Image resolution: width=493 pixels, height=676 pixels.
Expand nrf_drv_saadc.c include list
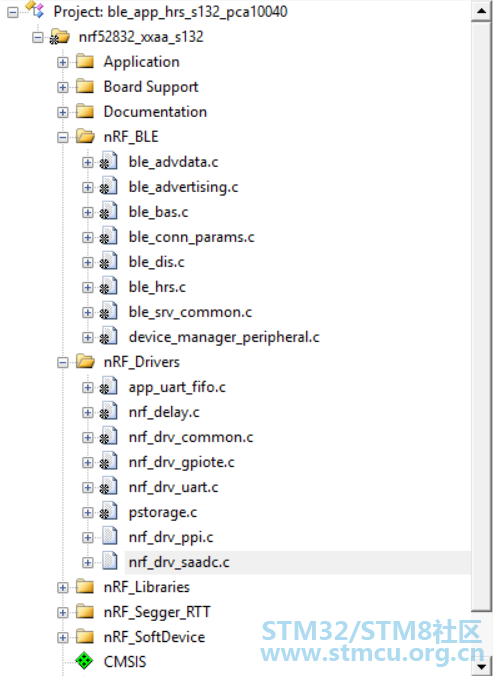88,563
